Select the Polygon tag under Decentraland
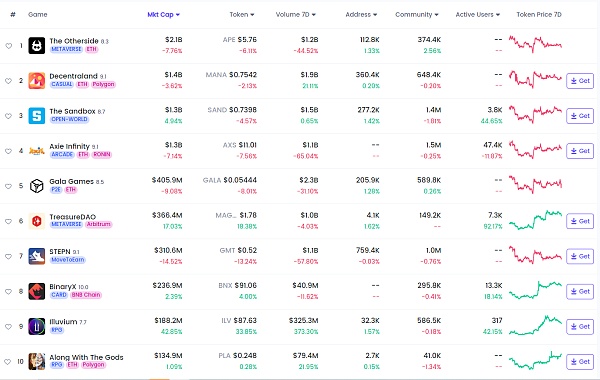 tap(103, 84)
